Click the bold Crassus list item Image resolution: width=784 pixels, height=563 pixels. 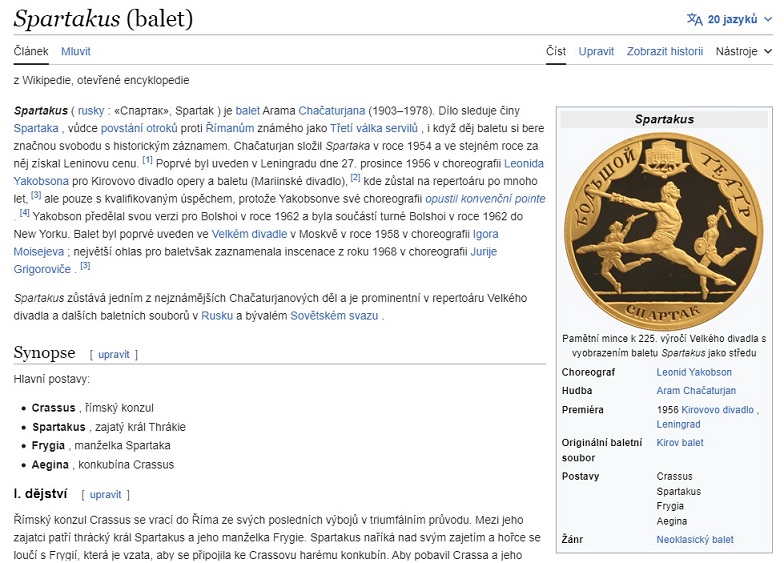coord(54,408)
